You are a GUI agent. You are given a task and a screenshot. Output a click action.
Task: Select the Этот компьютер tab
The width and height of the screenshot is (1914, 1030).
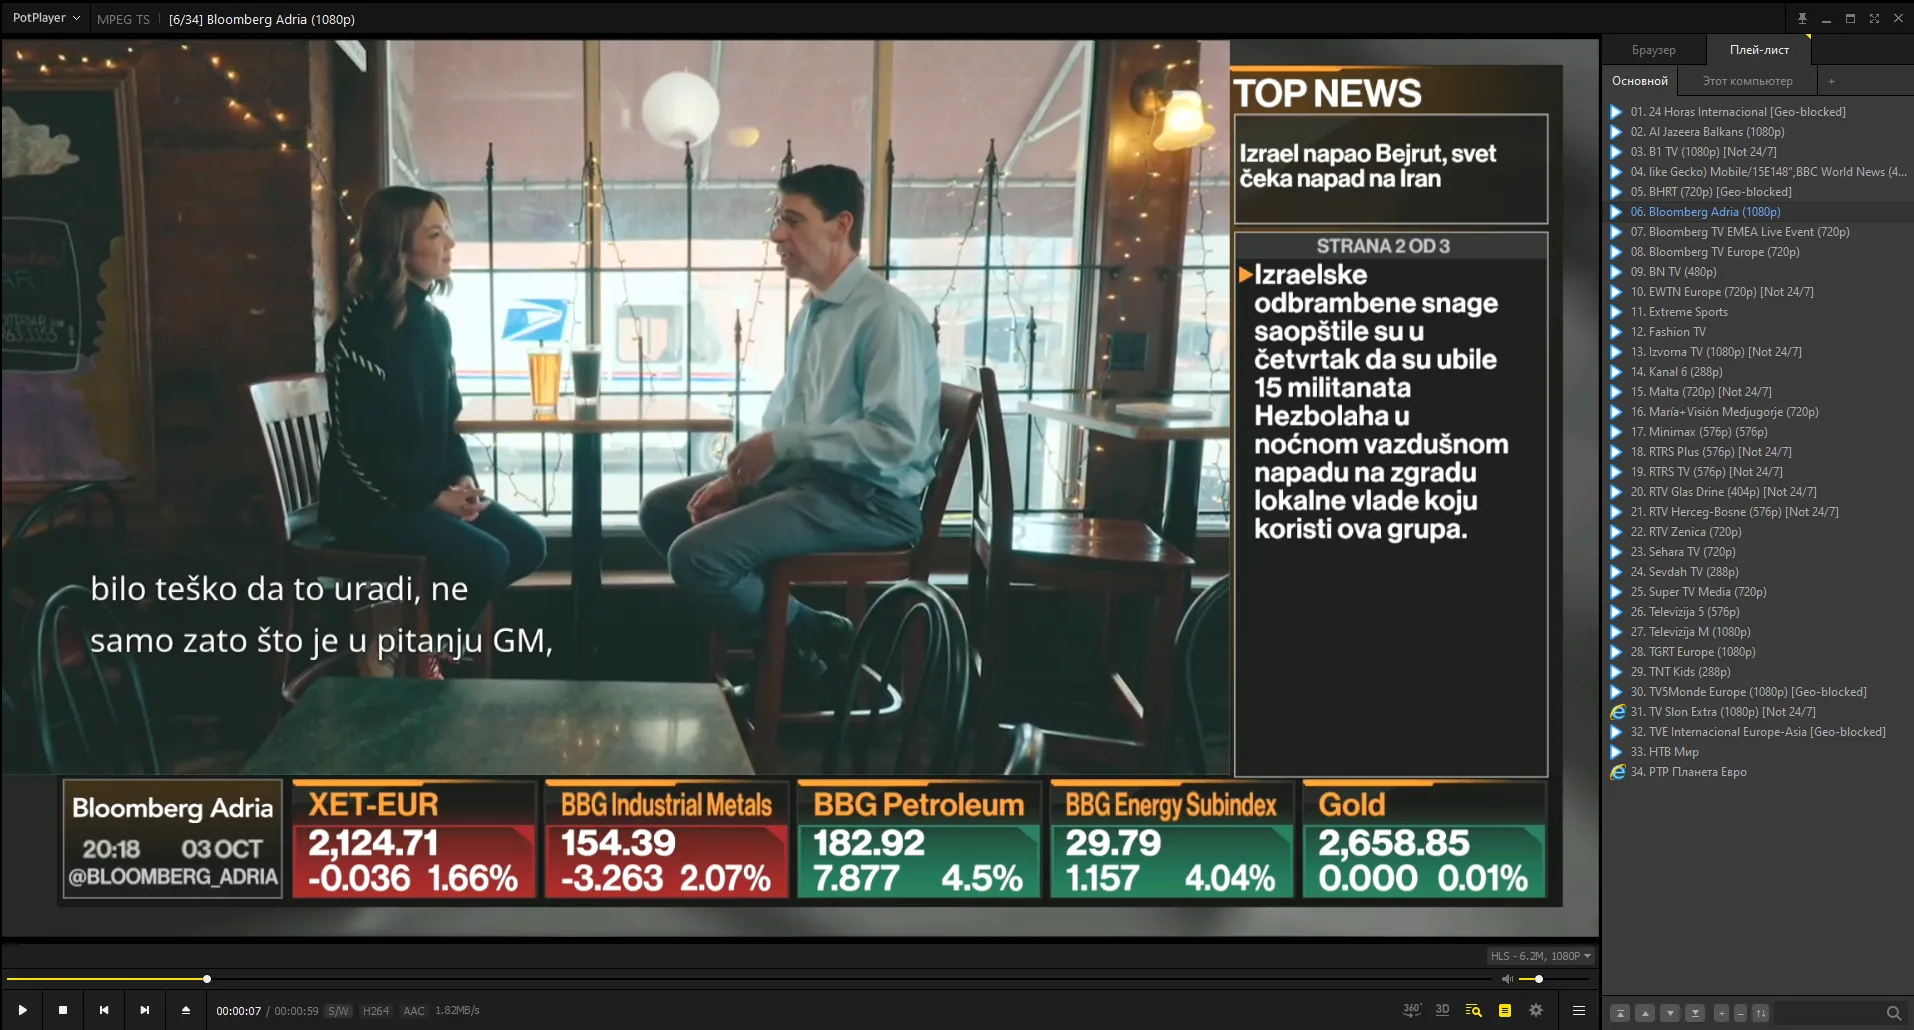(1747, 81)
